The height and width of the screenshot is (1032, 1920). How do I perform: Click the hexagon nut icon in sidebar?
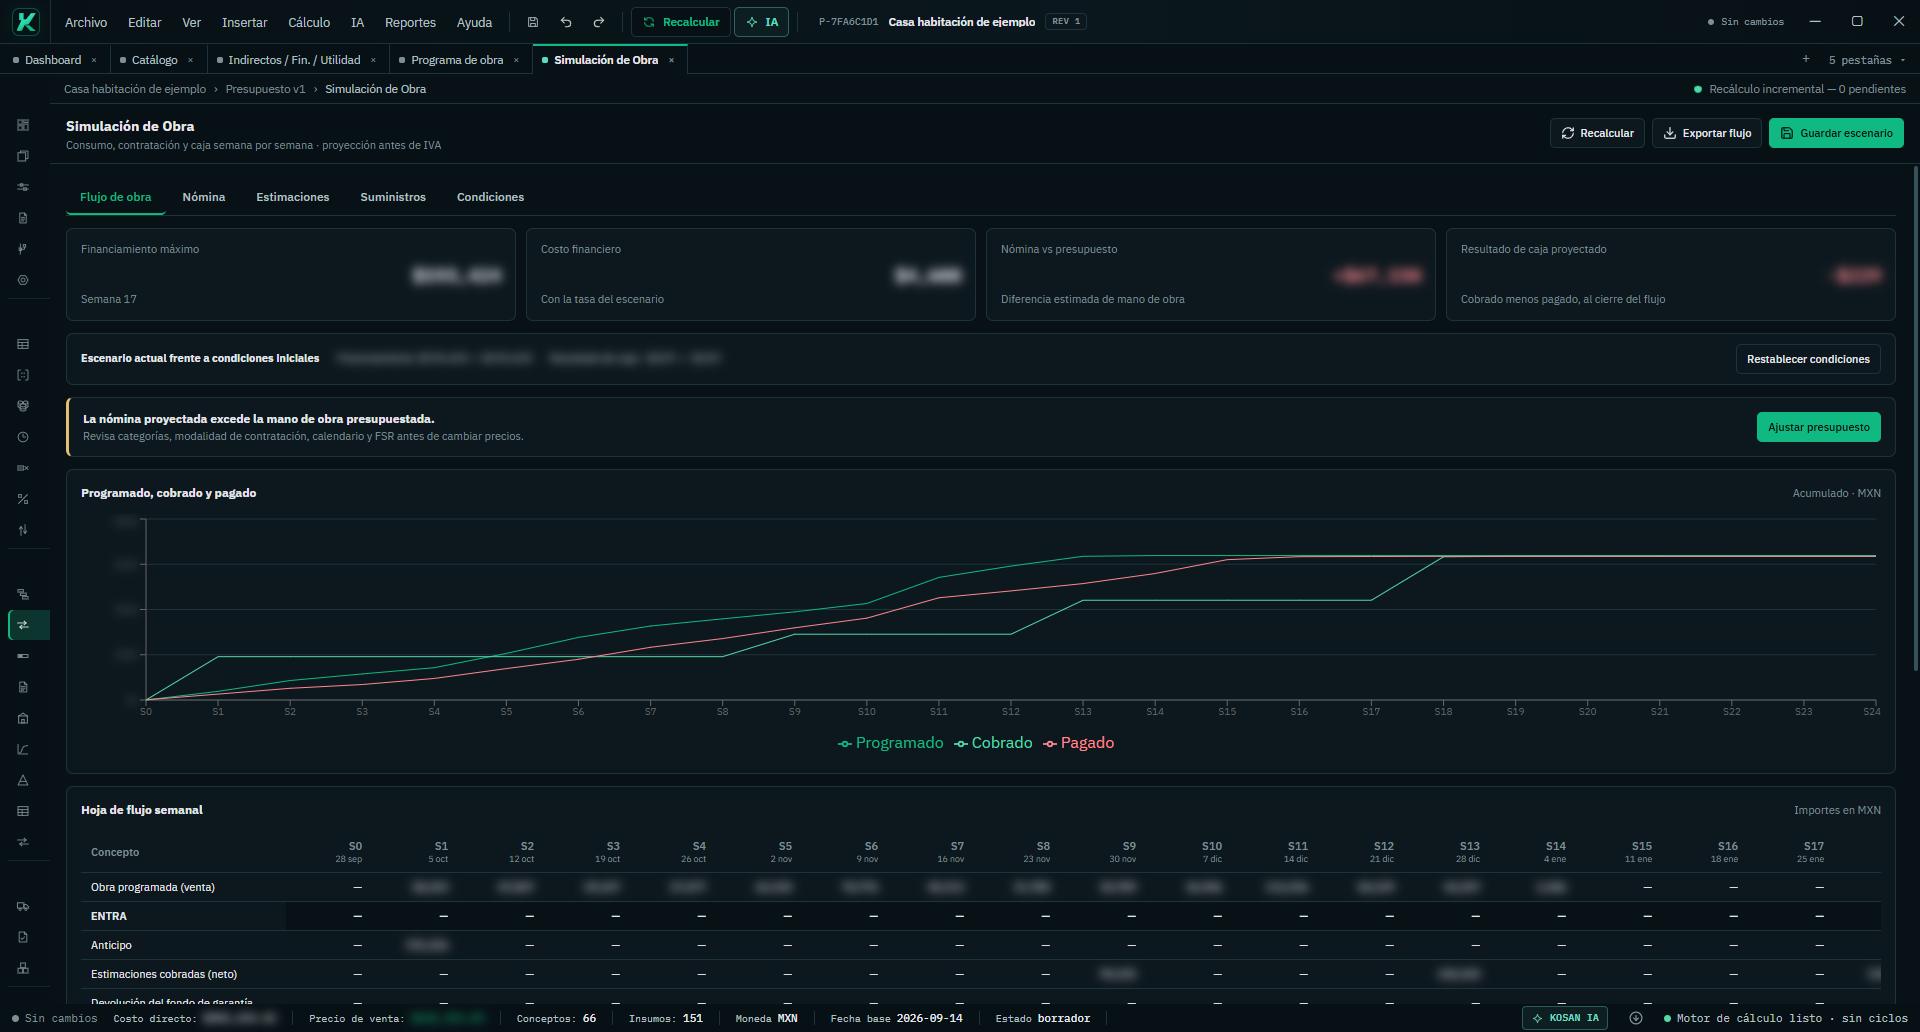click(x=23, y=280)
